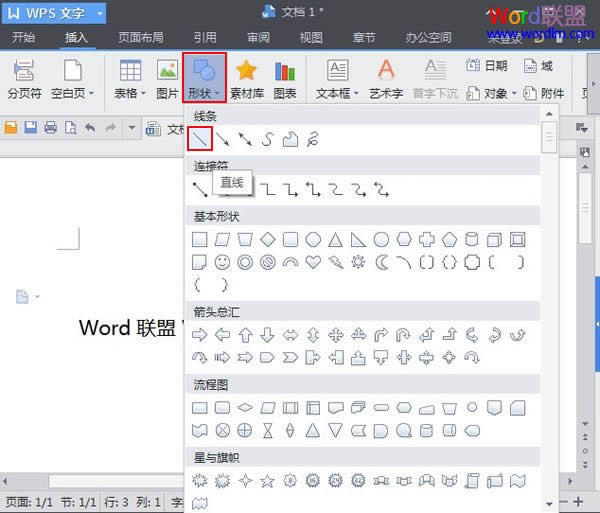This screenshot has height=513, width=600.
Task: Expand the 形状 shapes dropdown
Action: click(204, 80)
